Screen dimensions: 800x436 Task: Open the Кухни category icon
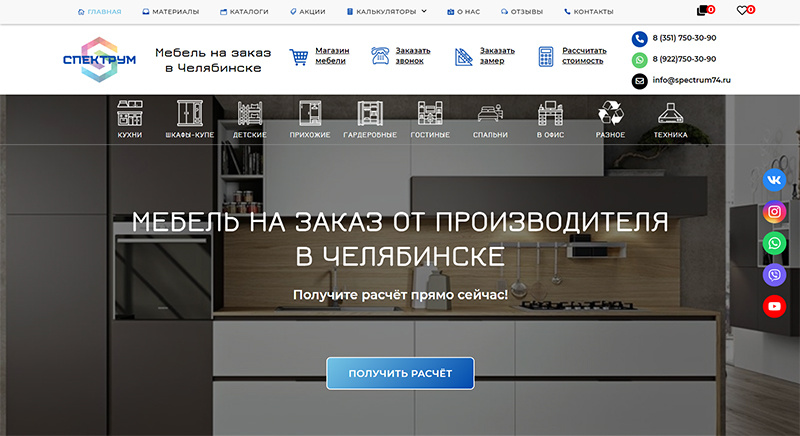coord(130,113)
